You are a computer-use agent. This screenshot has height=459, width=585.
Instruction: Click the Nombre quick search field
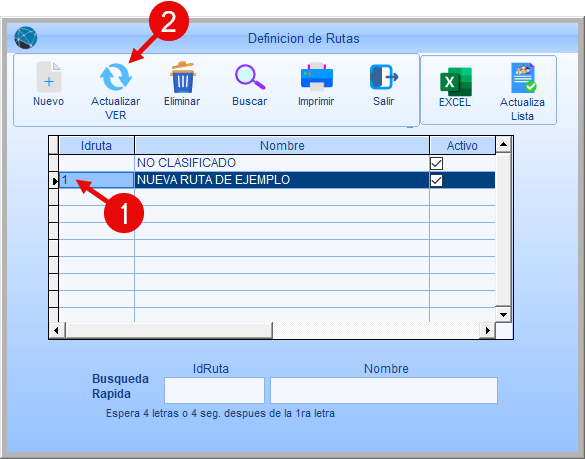384,390
